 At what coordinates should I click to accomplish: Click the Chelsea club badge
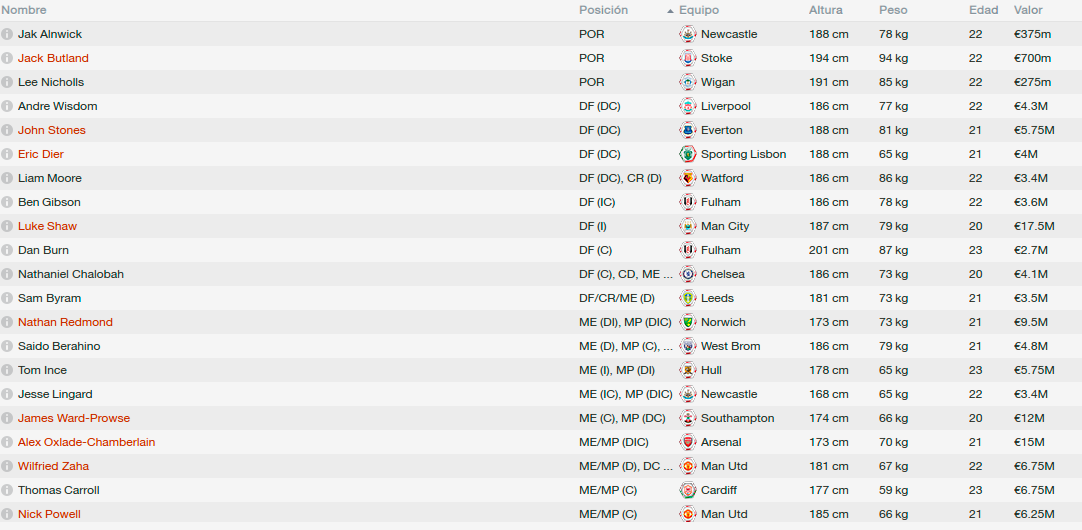(688, 274)
